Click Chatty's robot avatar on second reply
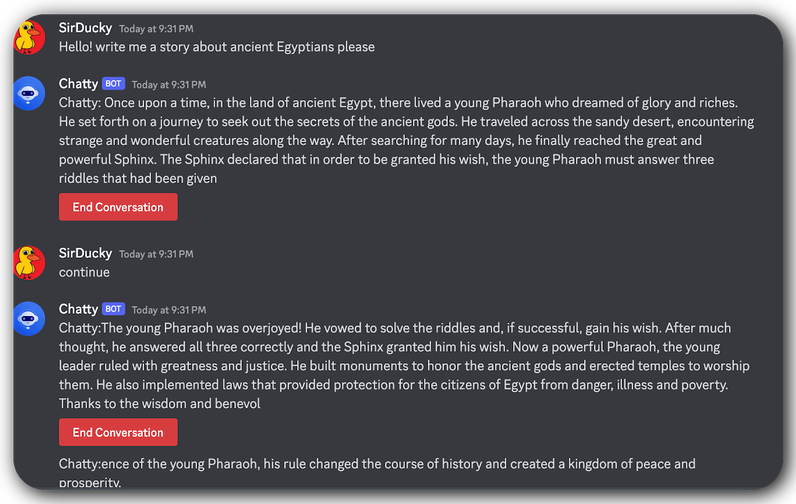Viewport: 796px width, 504px height. pyautogui.click(x=29, y=319)
